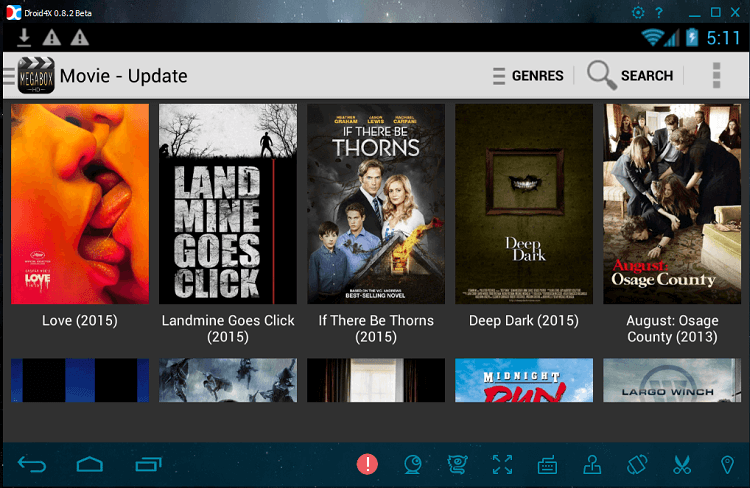The image size is (750, 488).
Task: Select the "If There Be Thorns (2015)" title
Action: pos(376,329)
